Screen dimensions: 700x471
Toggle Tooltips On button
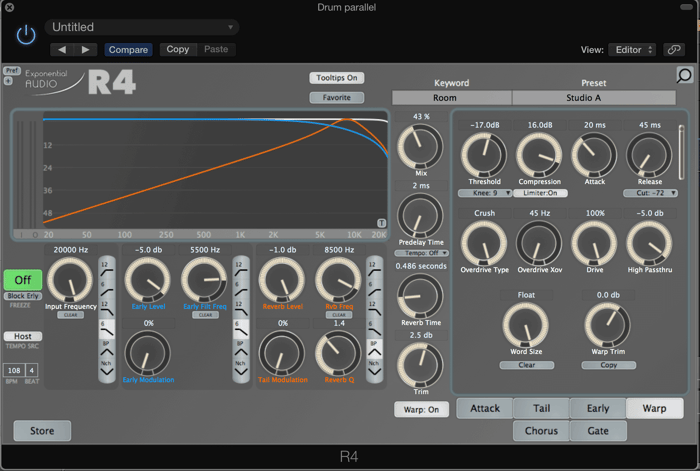337,78
